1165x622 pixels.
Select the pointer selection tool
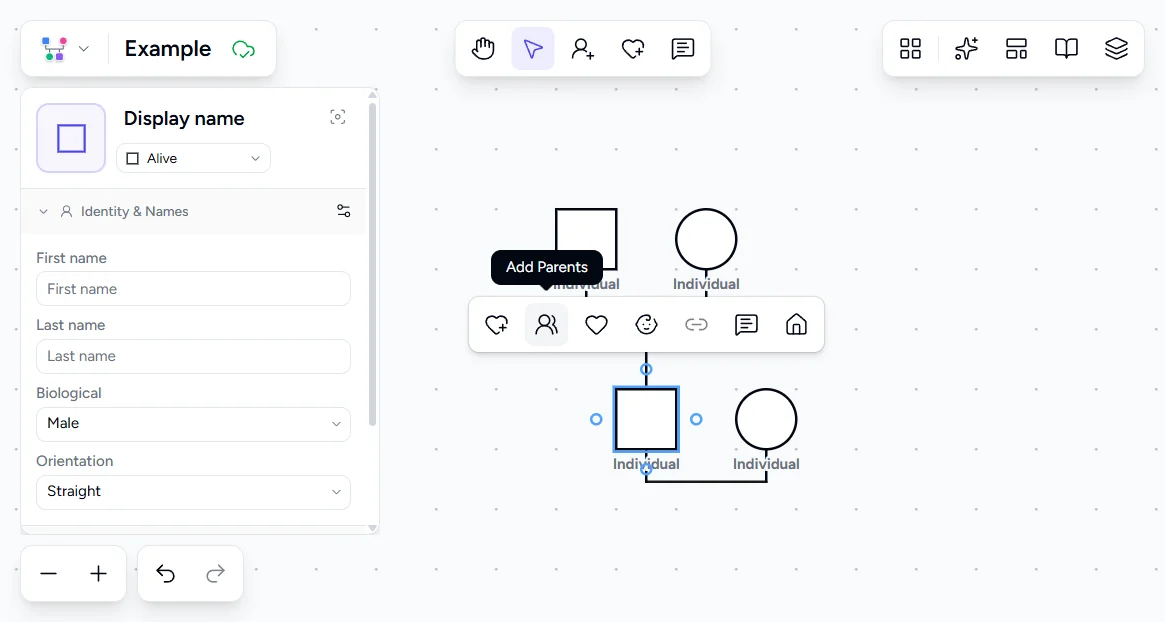(x=533, y=49)
